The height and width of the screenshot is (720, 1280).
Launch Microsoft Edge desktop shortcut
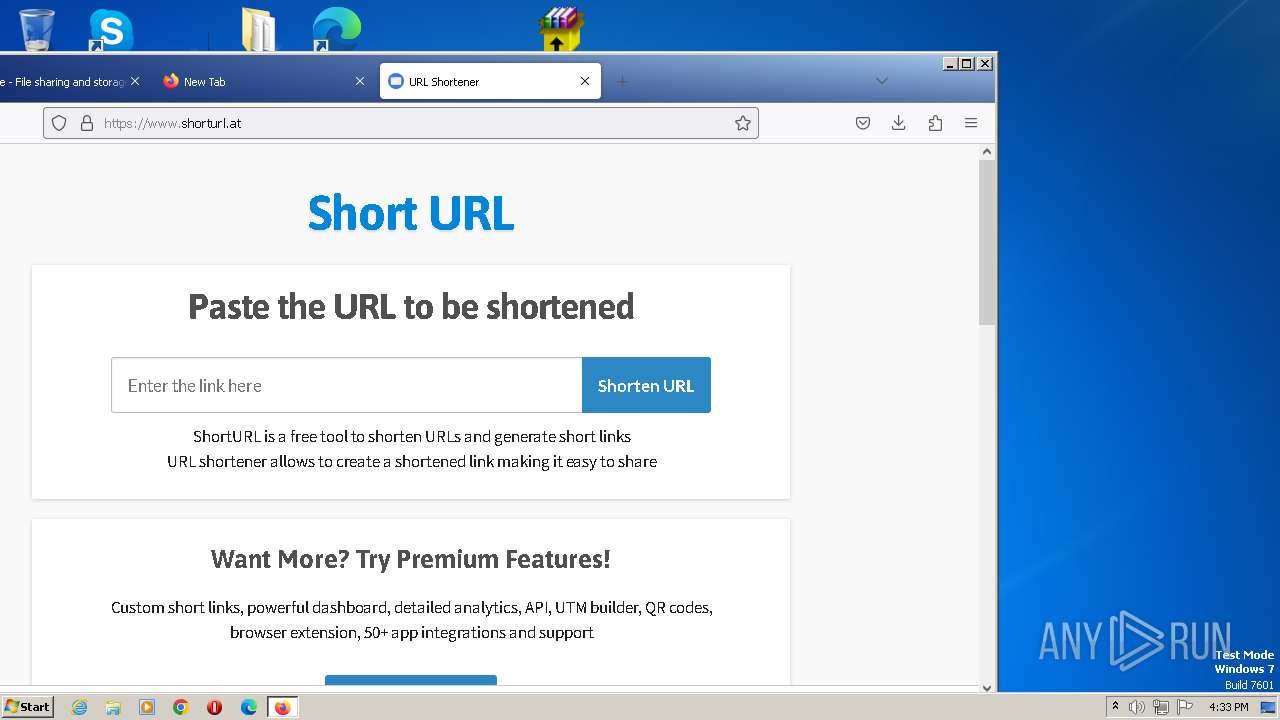point(336,29)
